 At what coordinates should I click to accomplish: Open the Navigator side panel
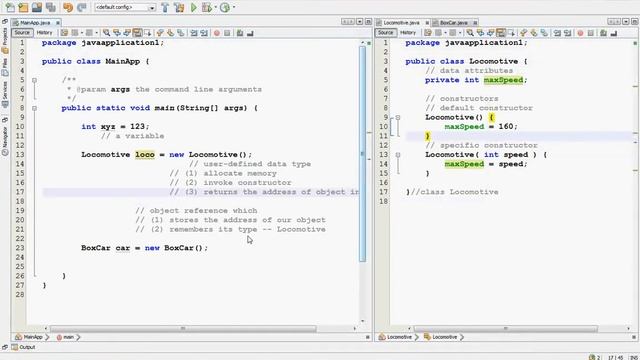click(5, 141)
